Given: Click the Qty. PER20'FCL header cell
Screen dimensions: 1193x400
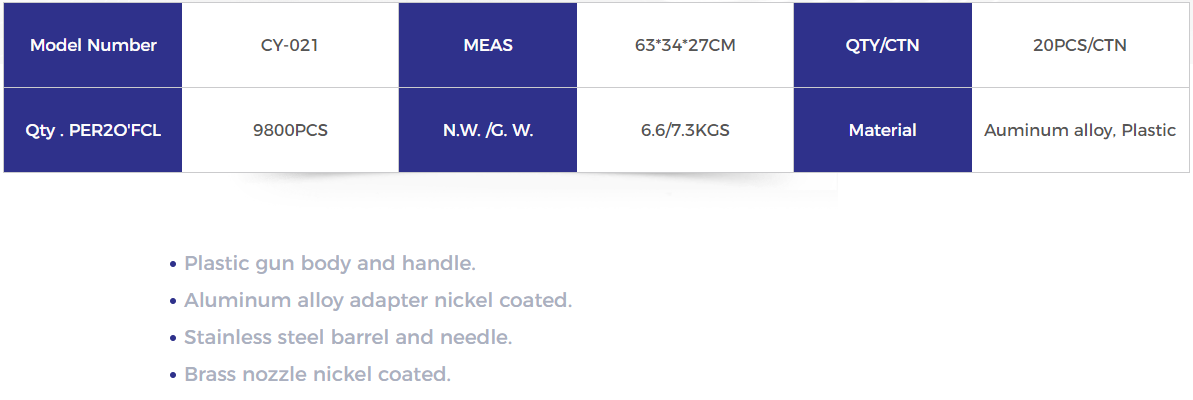Looking at the screenshot, I should pos(93,130).
